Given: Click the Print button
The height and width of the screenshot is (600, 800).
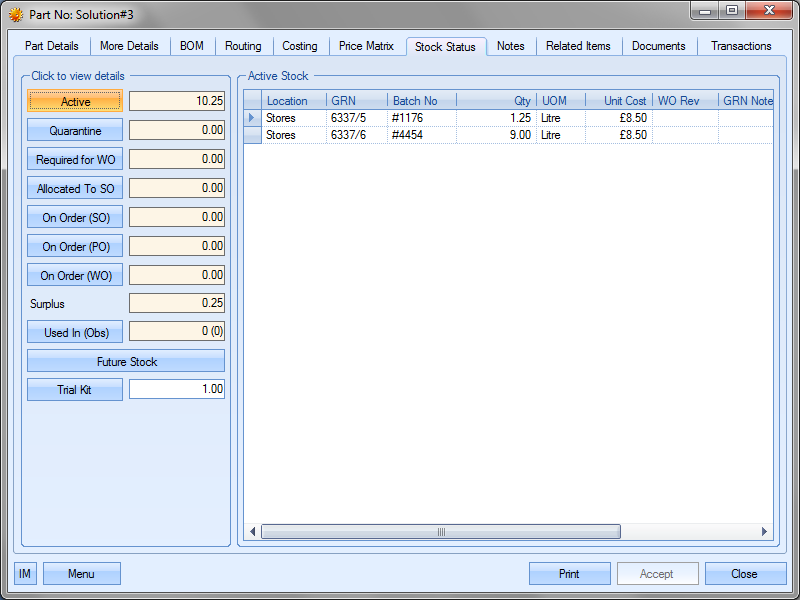Looking at the screenshot, I should 569,574.
